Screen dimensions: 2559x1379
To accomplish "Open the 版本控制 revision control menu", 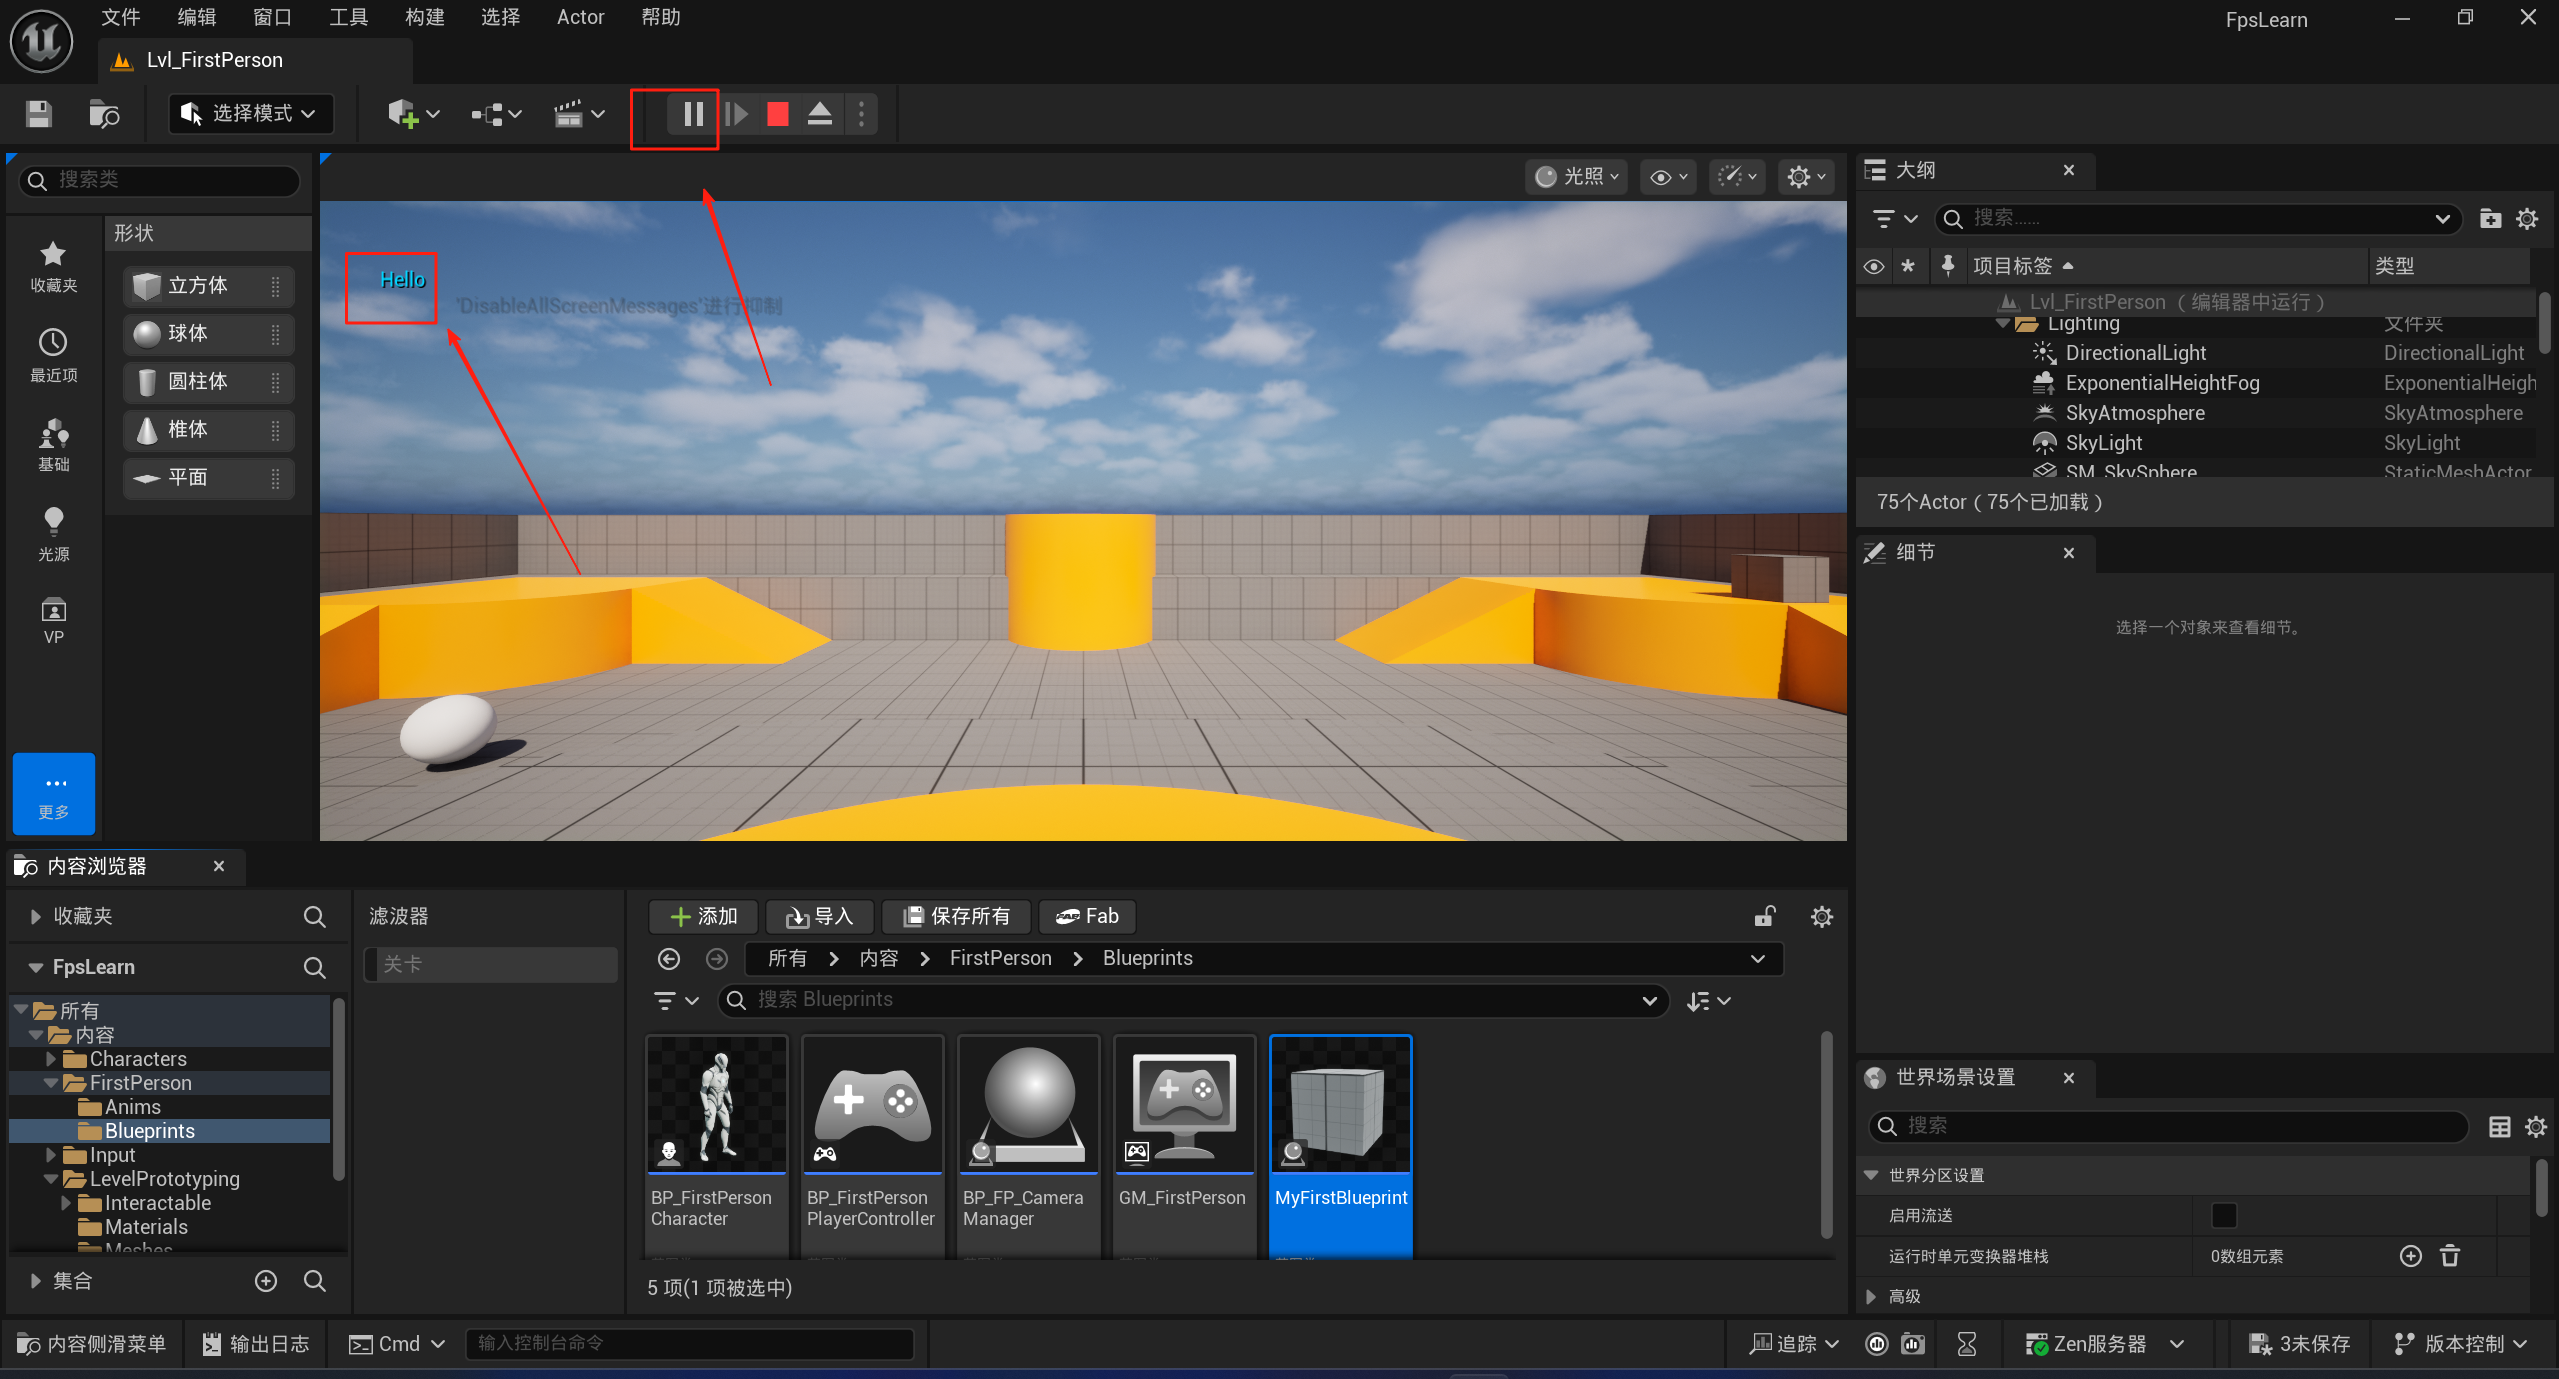I will point(2459,1344).
